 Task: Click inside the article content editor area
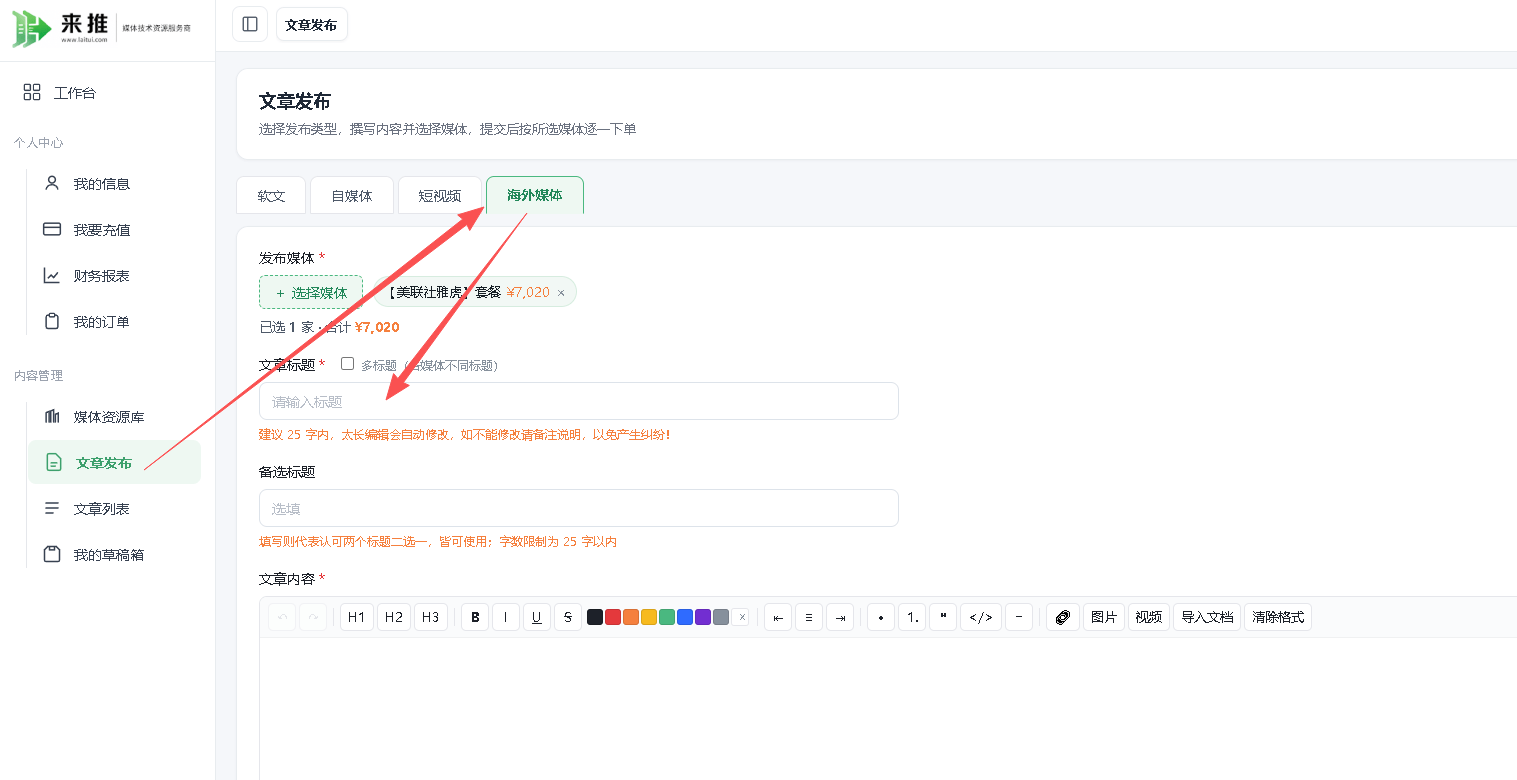click(x=888, y=708)
